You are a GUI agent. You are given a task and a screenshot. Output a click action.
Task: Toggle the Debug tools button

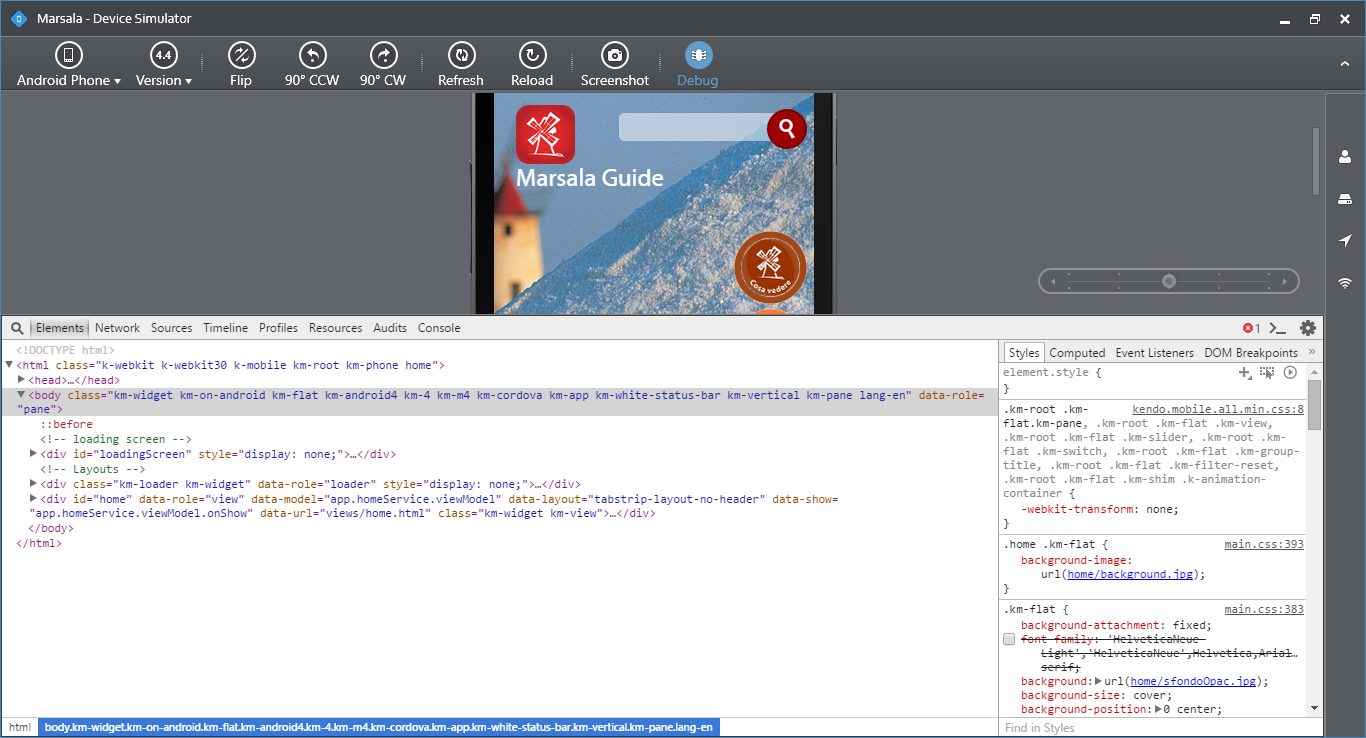698,56
